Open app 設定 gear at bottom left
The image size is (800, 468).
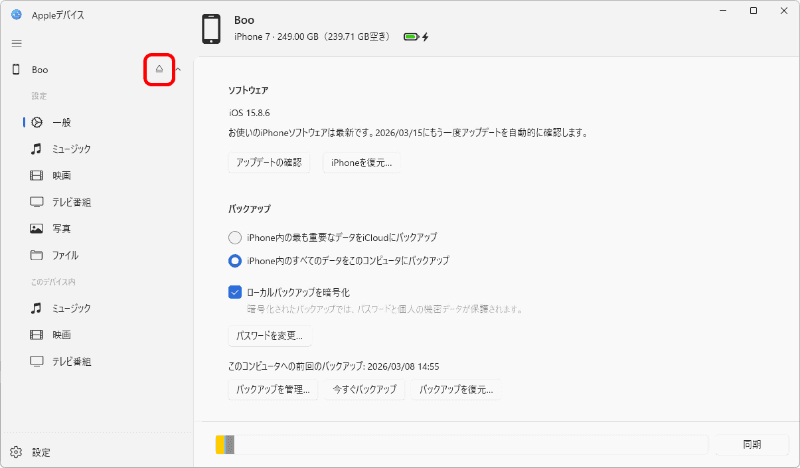click(x=16, y=452)
